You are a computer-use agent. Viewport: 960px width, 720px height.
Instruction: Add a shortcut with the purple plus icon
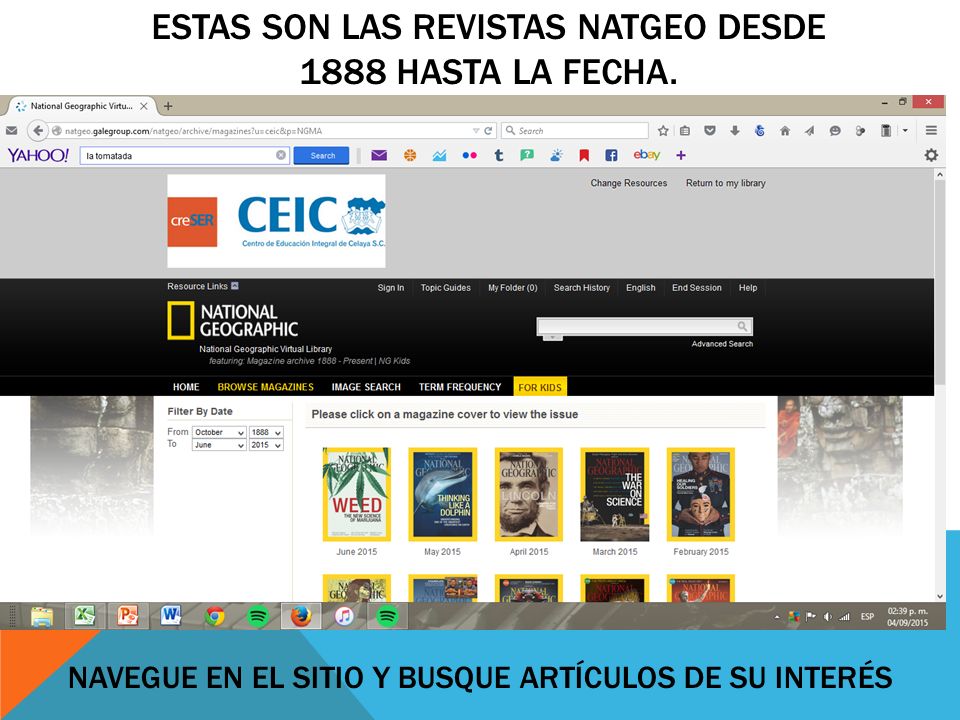pos(681,156)
